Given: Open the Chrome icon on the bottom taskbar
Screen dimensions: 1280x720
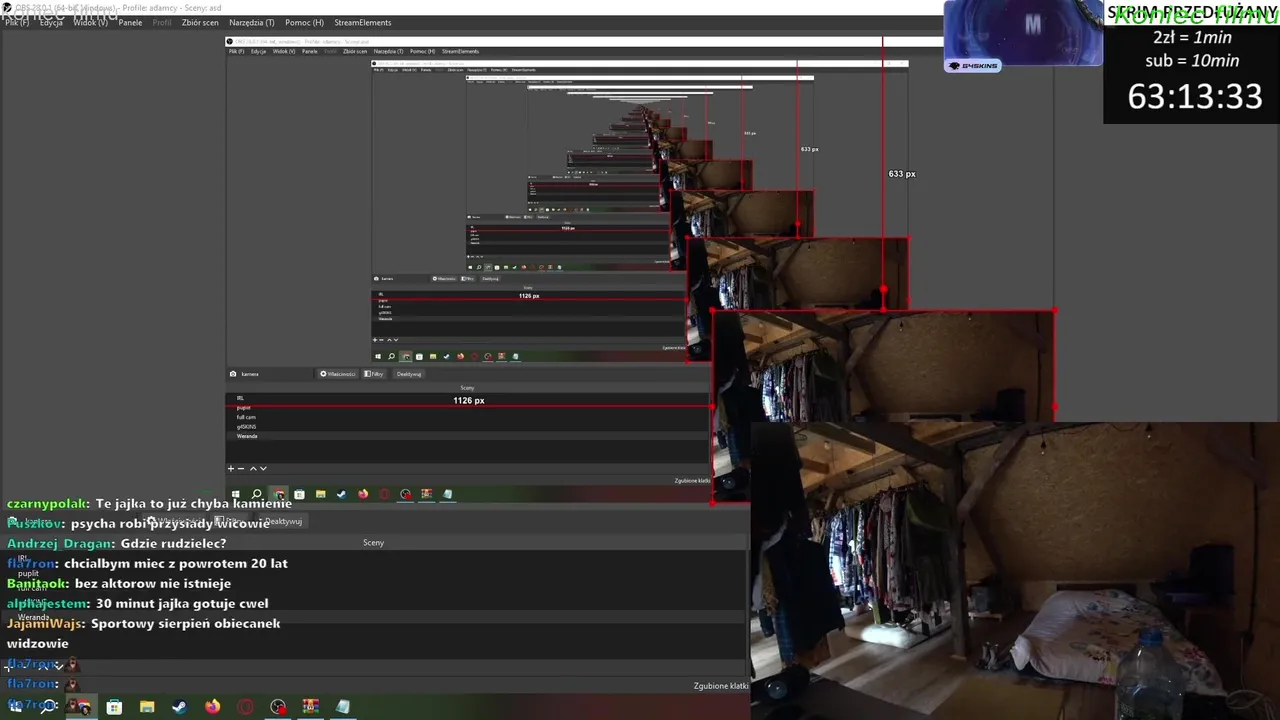Looking at the screenshot, I should point(82,707).
